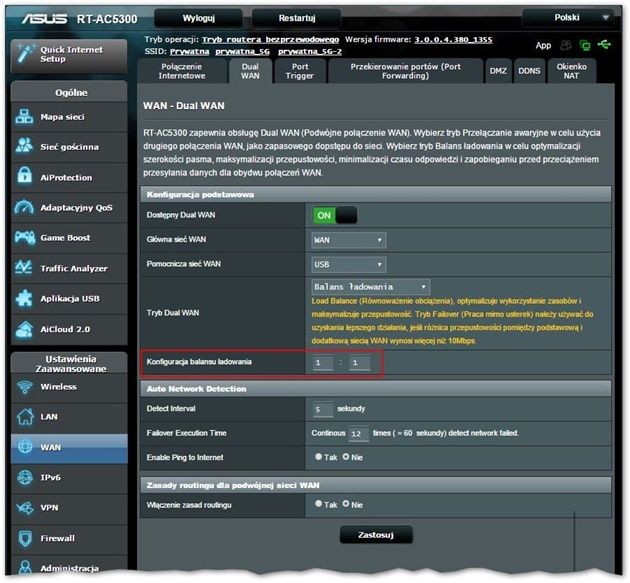Select the Dual WAN tab

pyautogui.click(x=250, y=71)
